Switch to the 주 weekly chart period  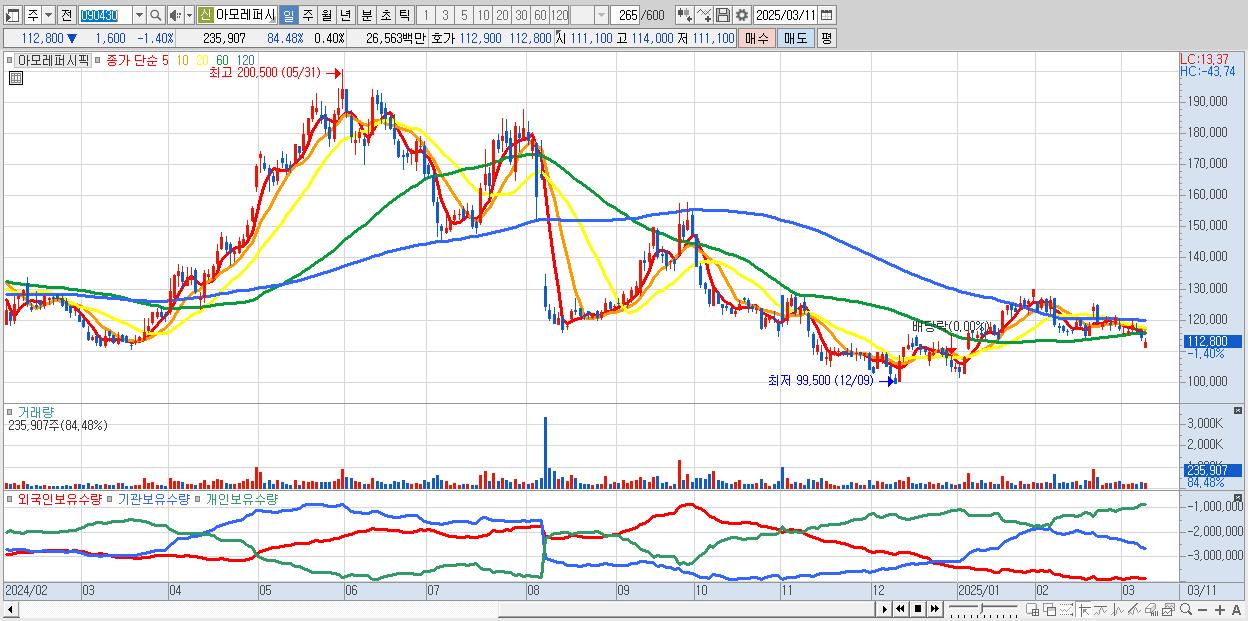[x=307, y=15]
